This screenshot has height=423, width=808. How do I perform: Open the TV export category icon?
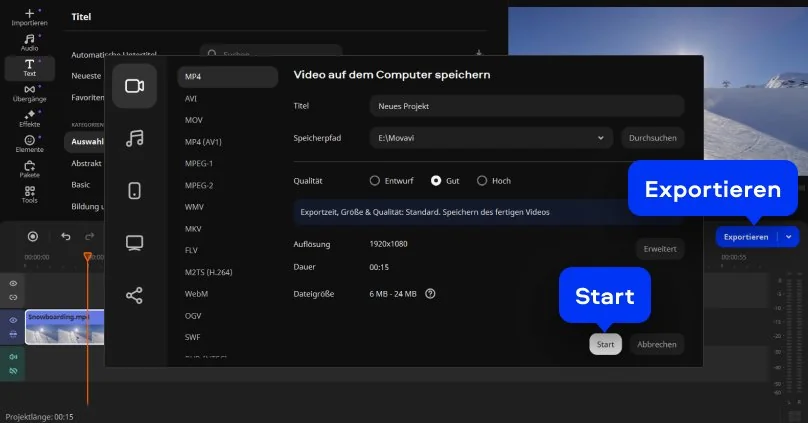134,243
